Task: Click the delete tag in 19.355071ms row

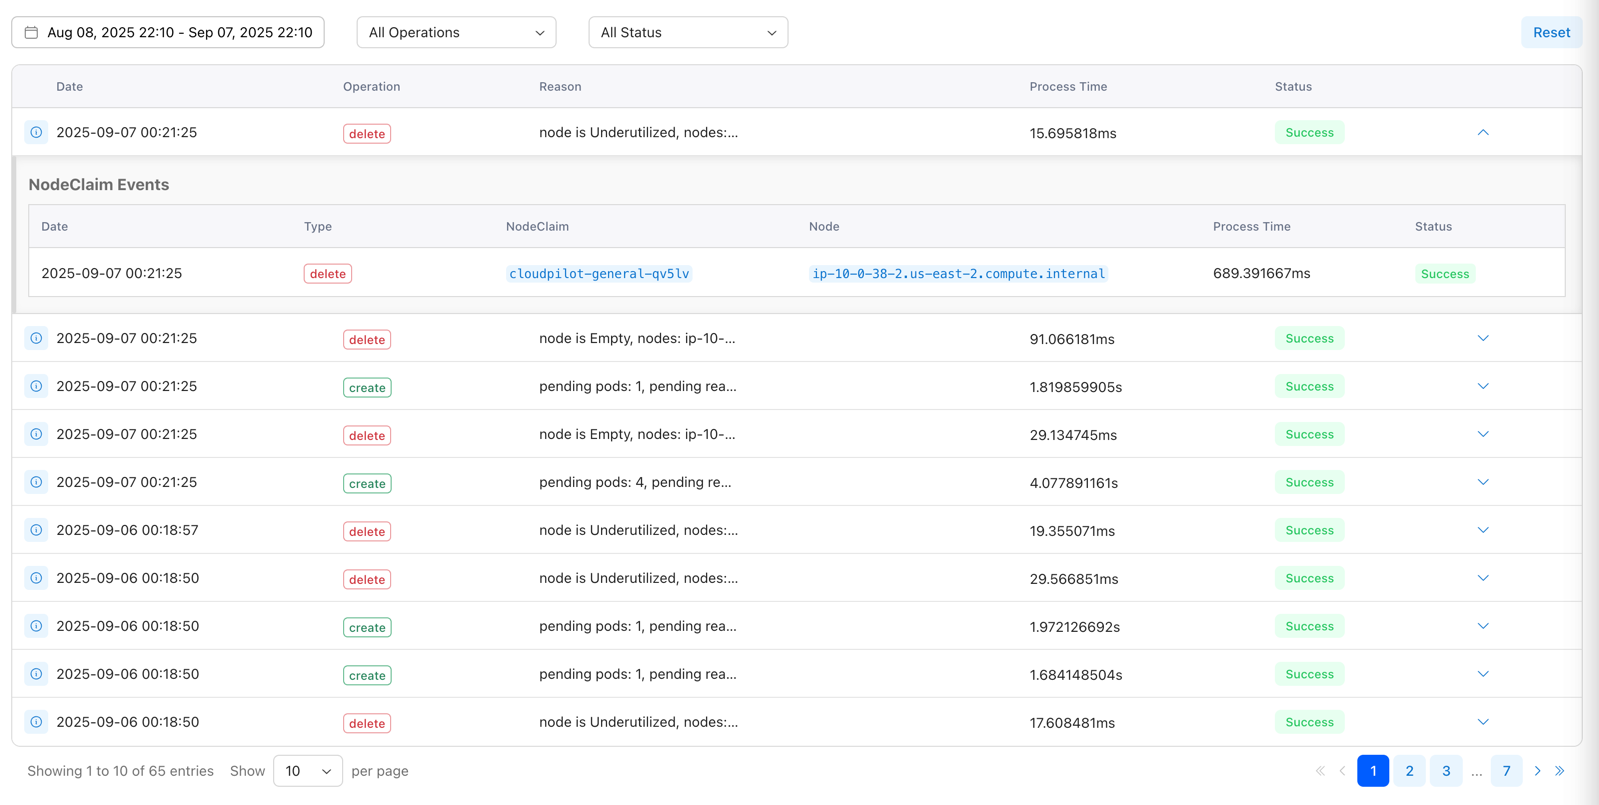Action: (367, 531)
